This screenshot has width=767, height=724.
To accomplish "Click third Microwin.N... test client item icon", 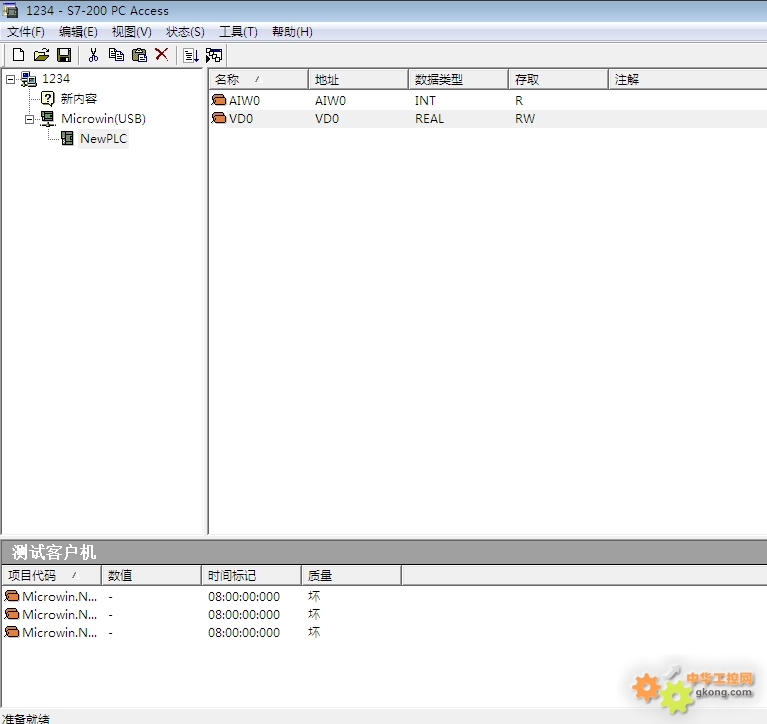I will click(12, 632).
